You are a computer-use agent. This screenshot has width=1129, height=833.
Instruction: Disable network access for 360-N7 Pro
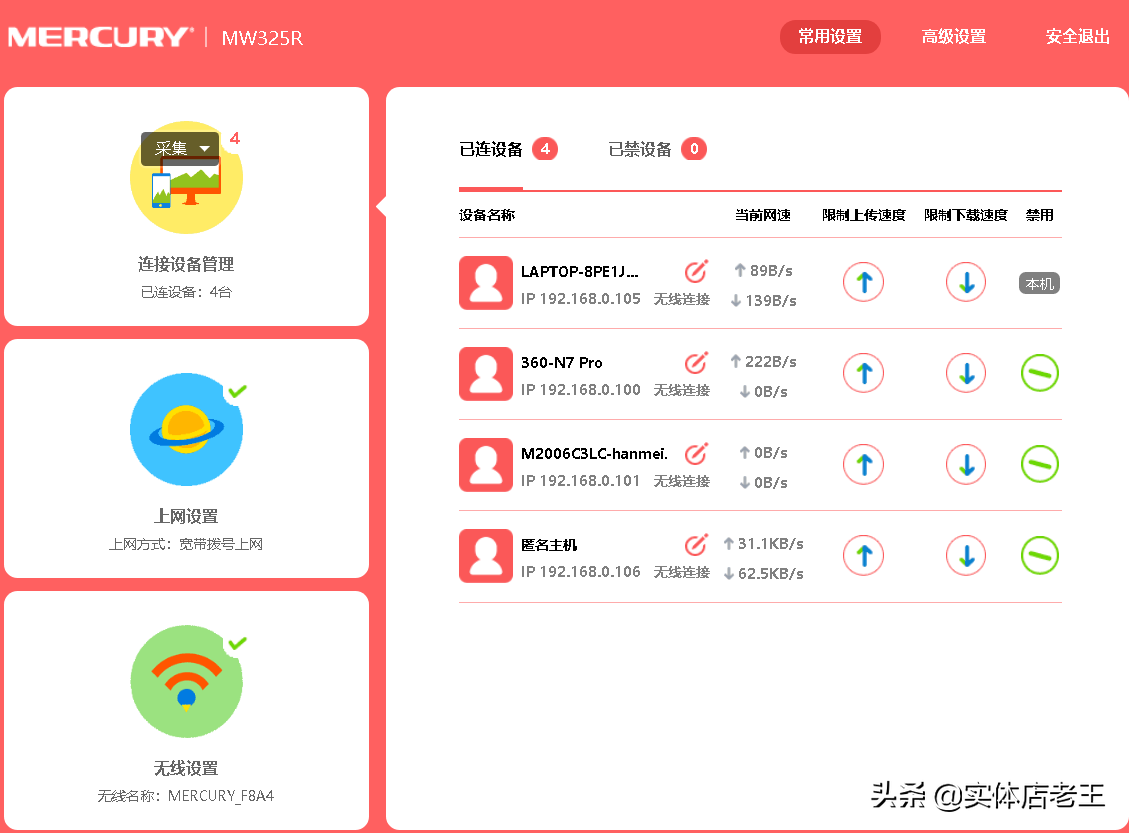point(1039,373)
